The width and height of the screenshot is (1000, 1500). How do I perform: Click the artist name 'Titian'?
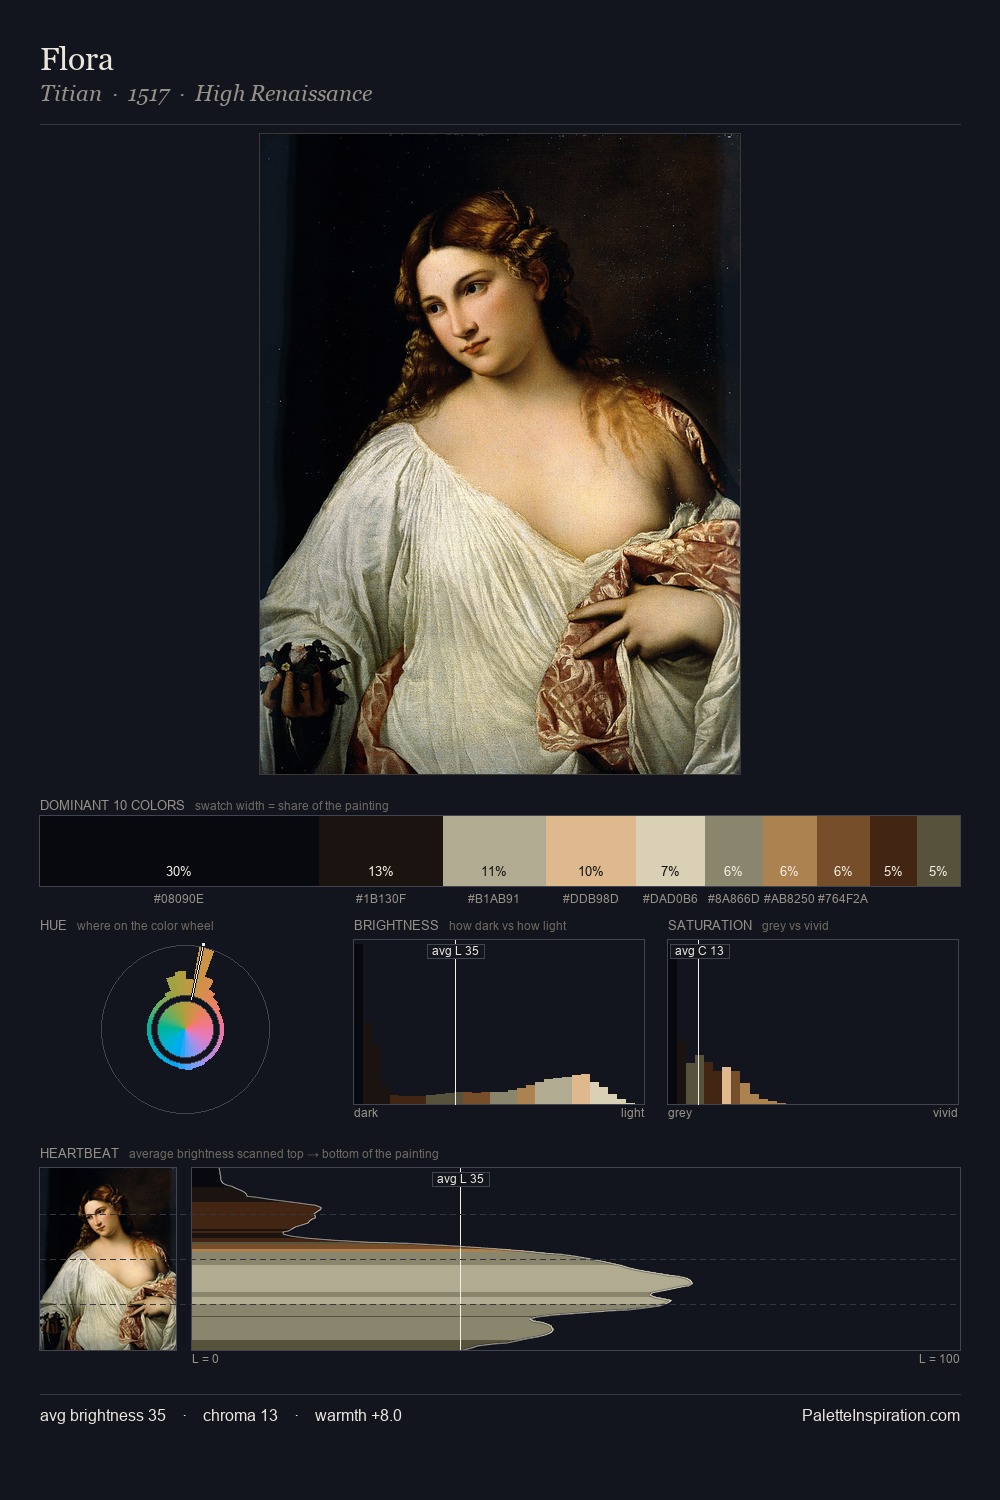click(71, 94)
